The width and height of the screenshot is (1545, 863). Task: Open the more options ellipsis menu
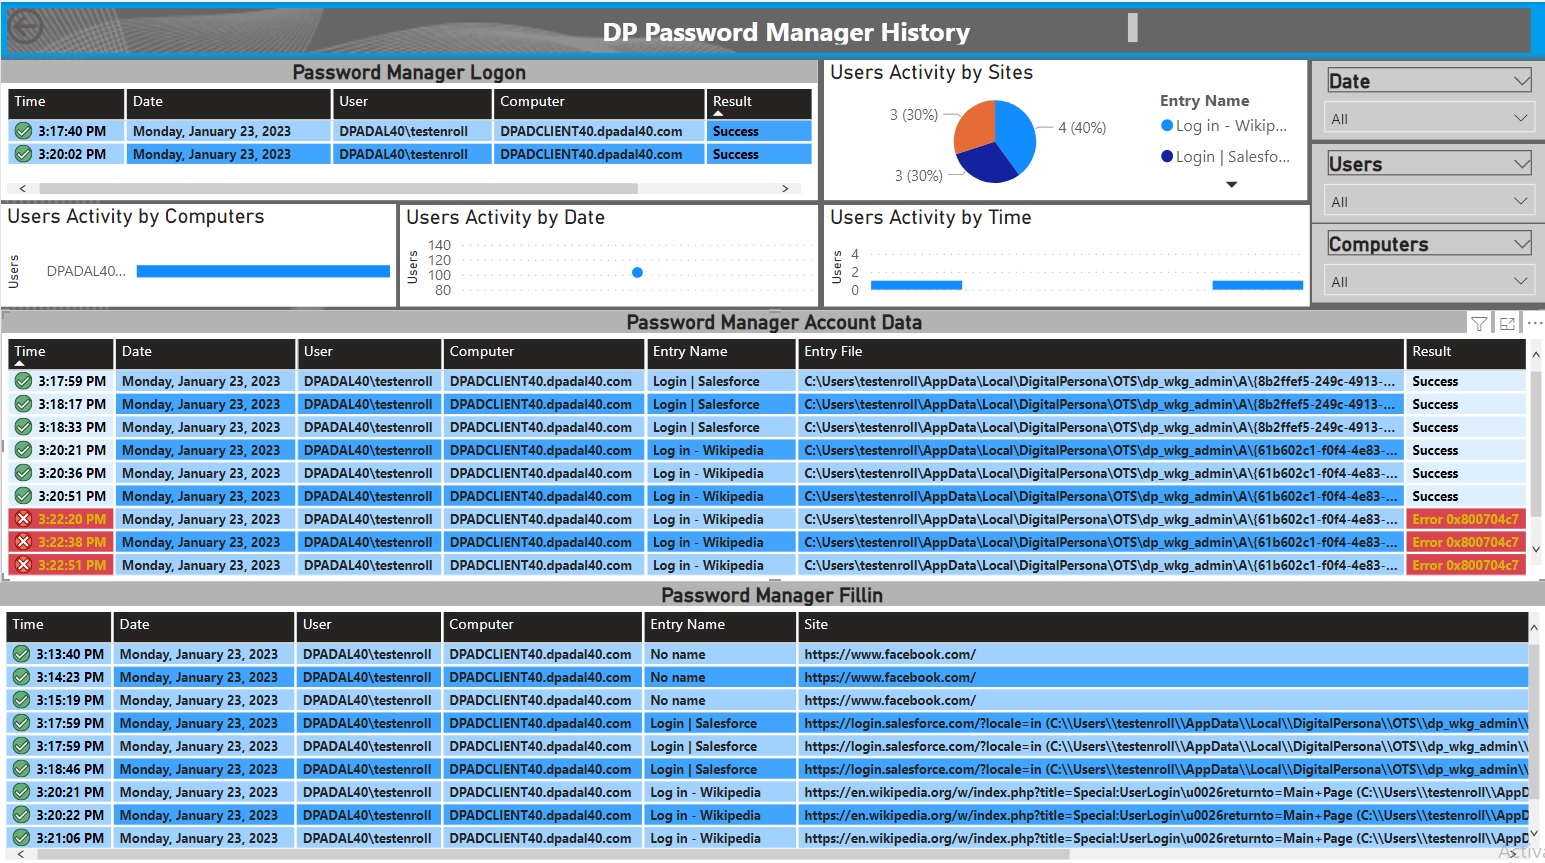pos(1535,322)
